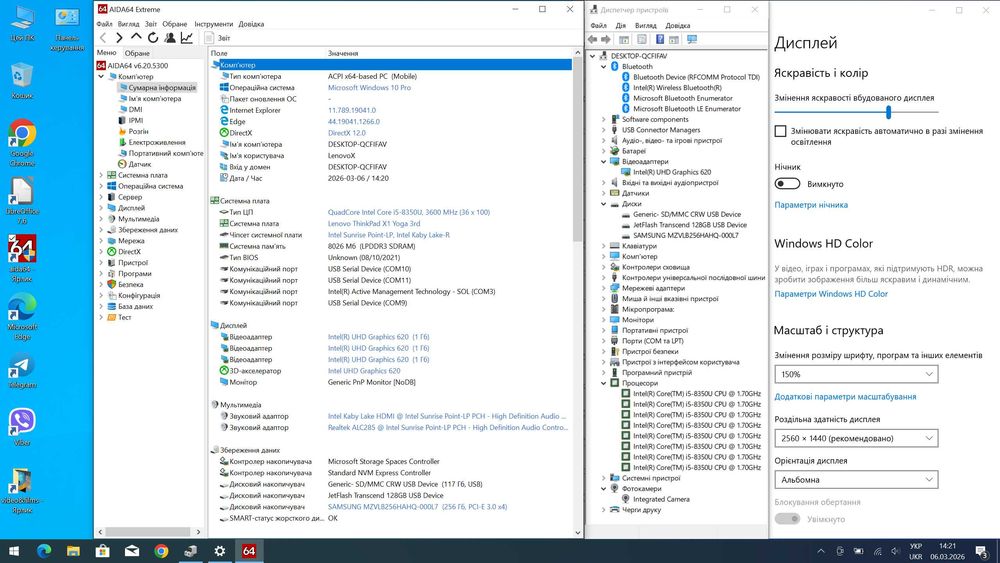The height and width of the screenshot is (563, 1000).
Task: Select Розгін item in AIDA64 tree
Action: [x=138, y=131]
